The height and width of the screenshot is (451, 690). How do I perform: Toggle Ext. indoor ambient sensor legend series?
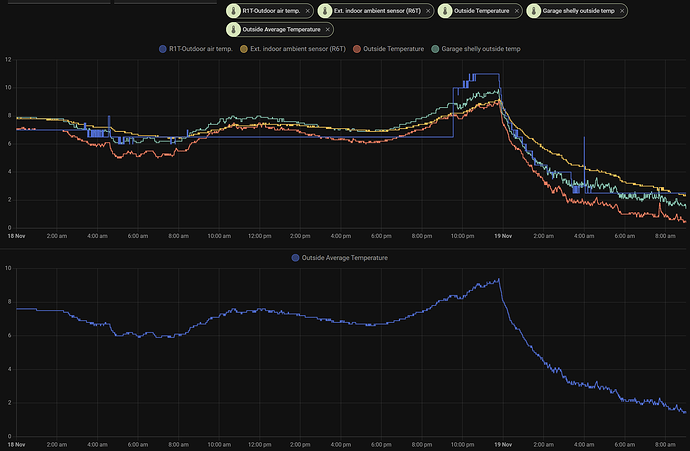[x=300, y=48]
